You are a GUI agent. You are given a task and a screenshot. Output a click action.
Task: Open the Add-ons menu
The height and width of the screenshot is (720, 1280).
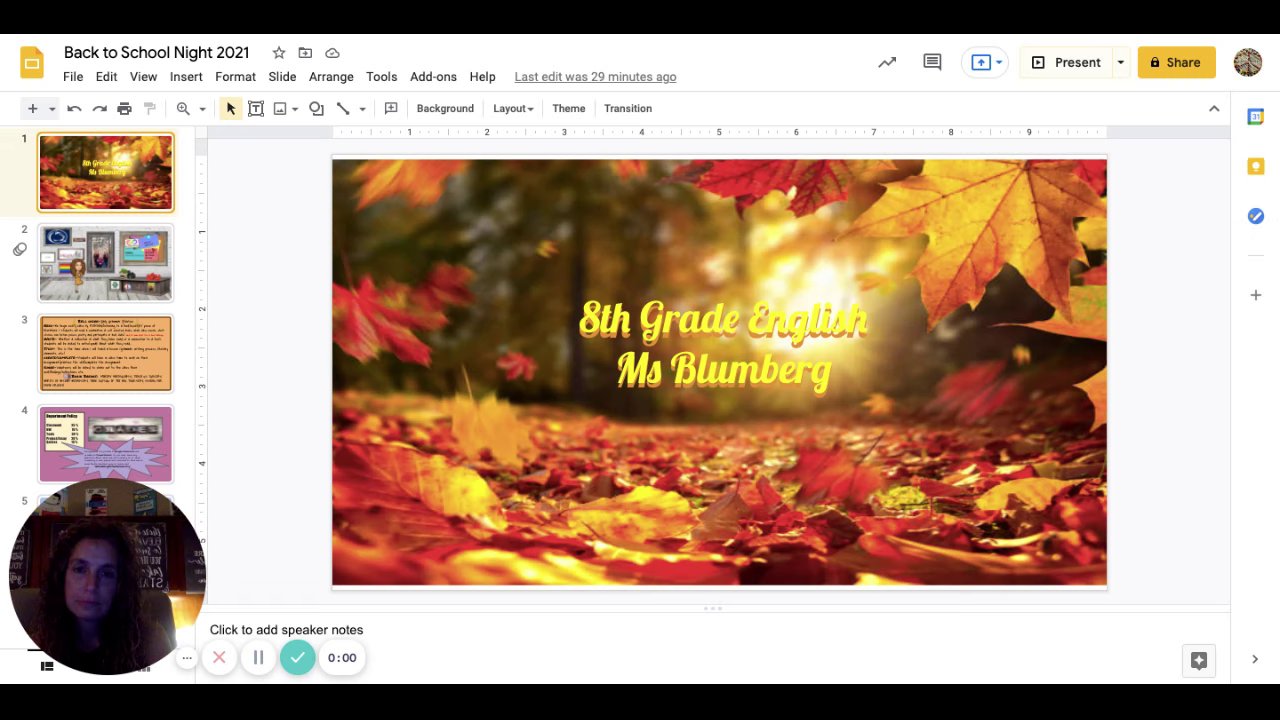(x=433, y=77)
